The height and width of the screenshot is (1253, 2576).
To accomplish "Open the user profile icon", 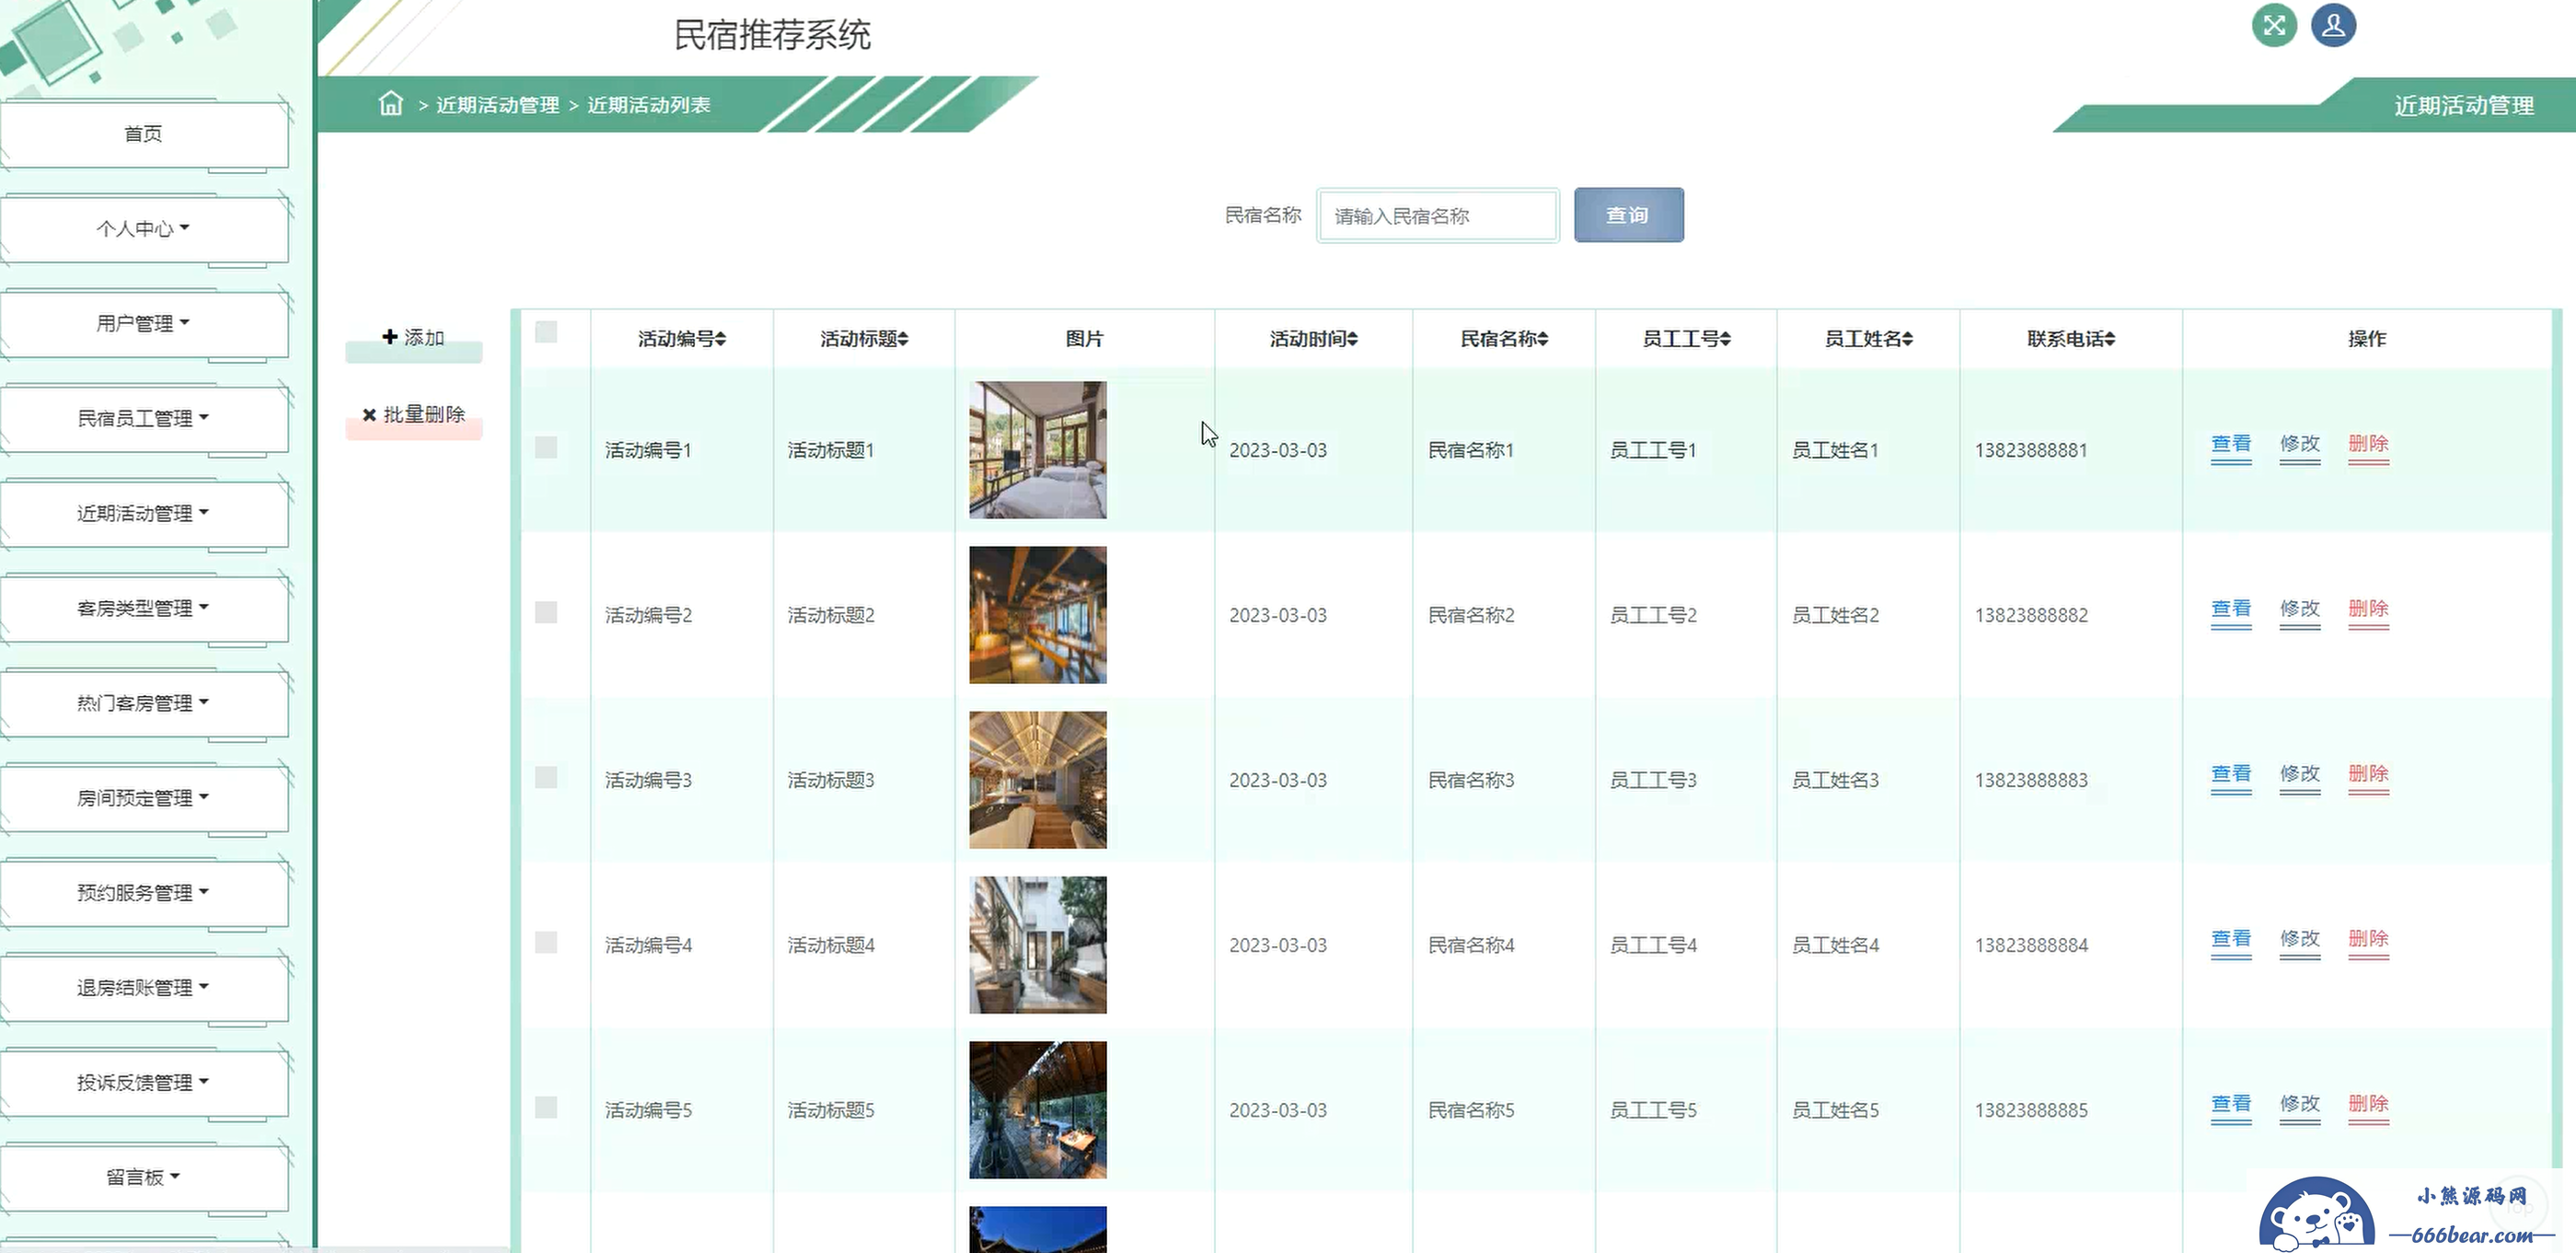I will coord(2333,25).
